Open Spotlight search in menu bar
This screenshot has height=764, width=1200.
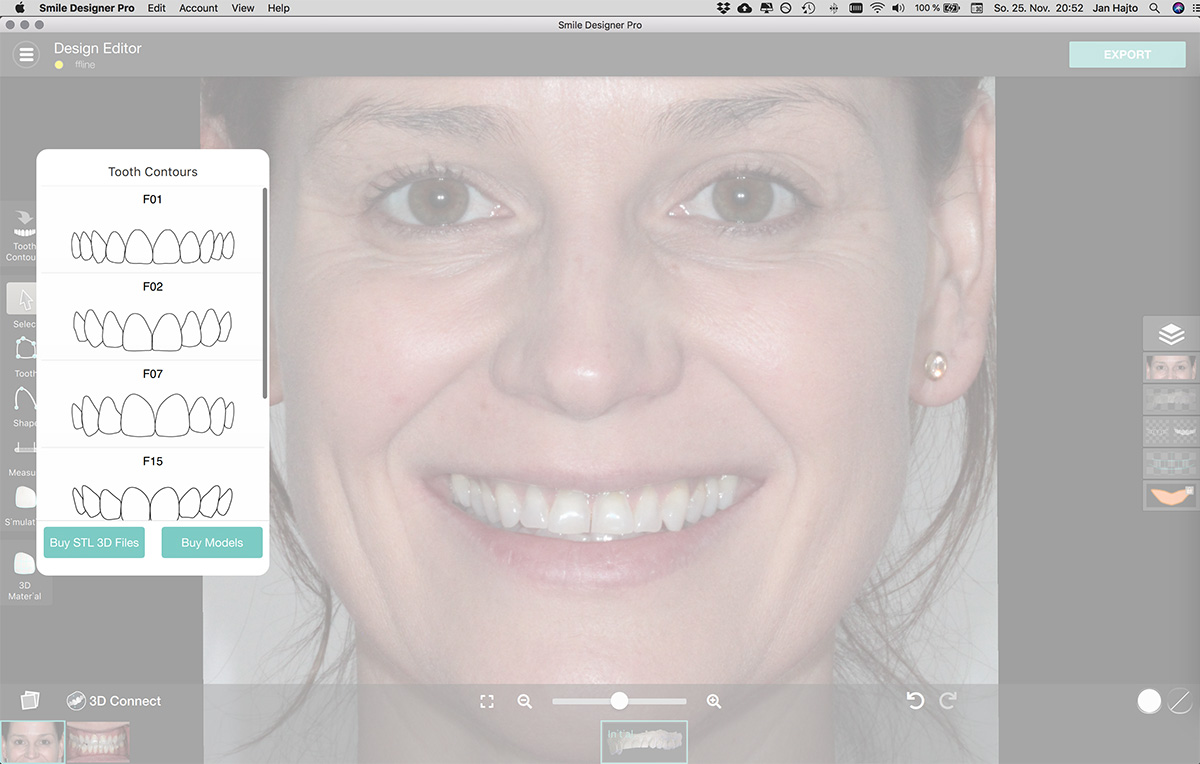pos(1155,8)
